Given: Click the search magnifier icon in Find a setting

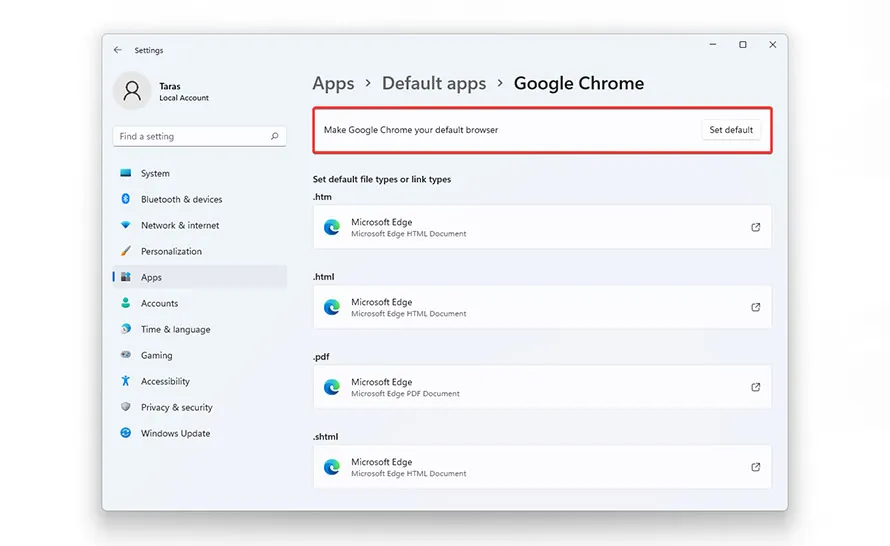Looking at the screenshot, I should [x=274, y=136].
